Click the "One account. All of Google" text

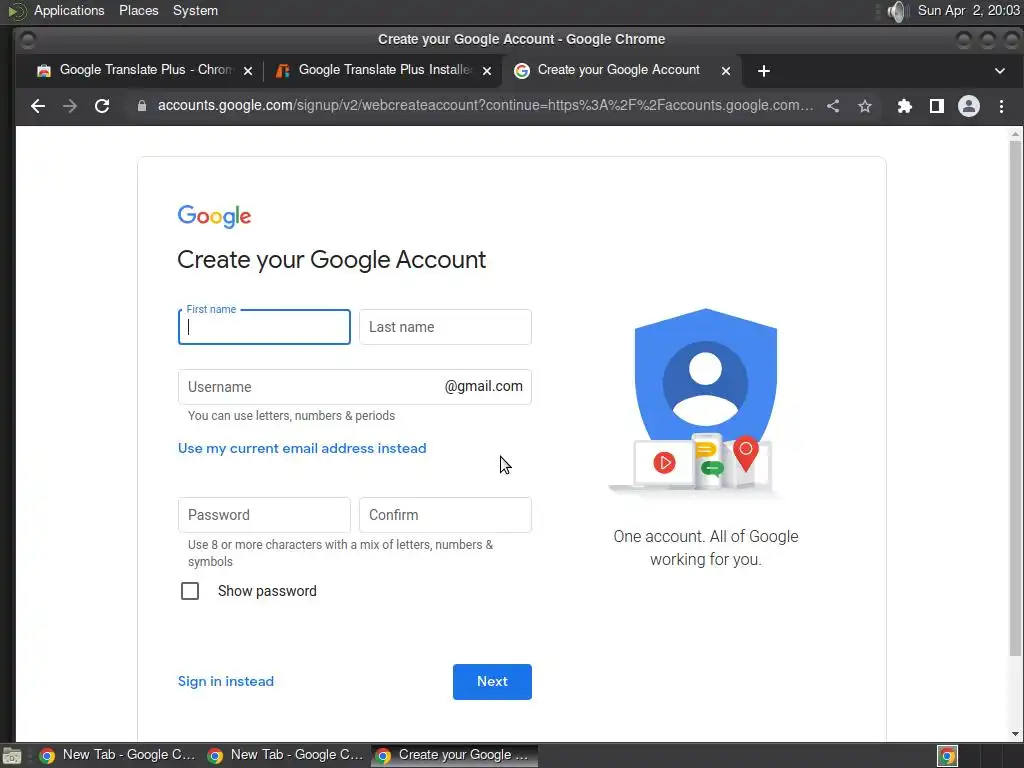coord(705,537)
